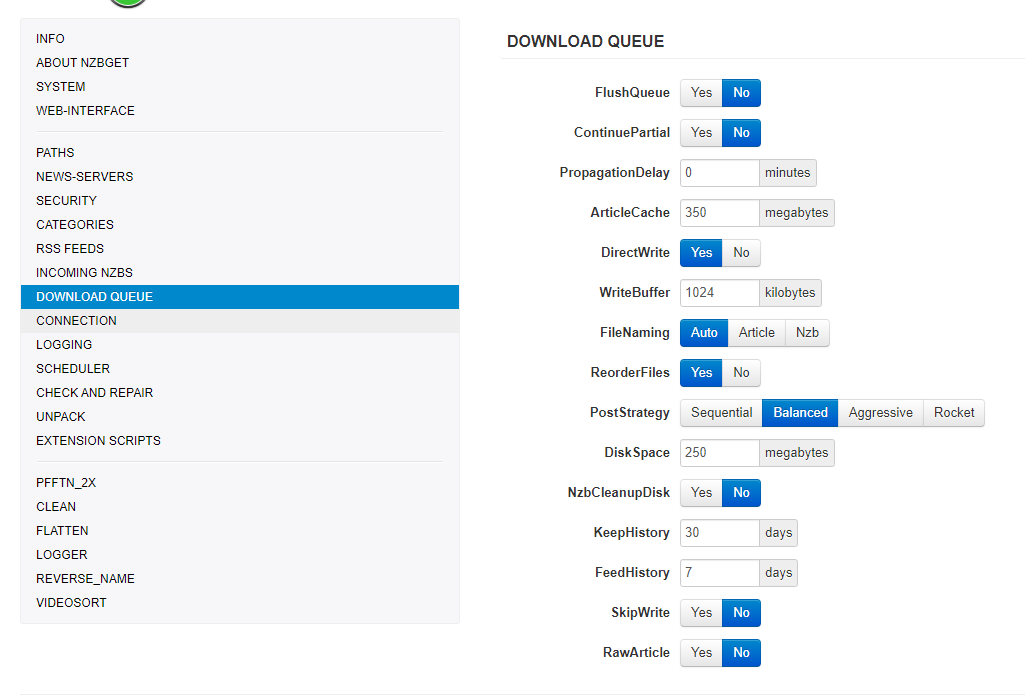Click the KeepHistory days field
Viewport: 1025px width, 696px height.
[719, 533]
